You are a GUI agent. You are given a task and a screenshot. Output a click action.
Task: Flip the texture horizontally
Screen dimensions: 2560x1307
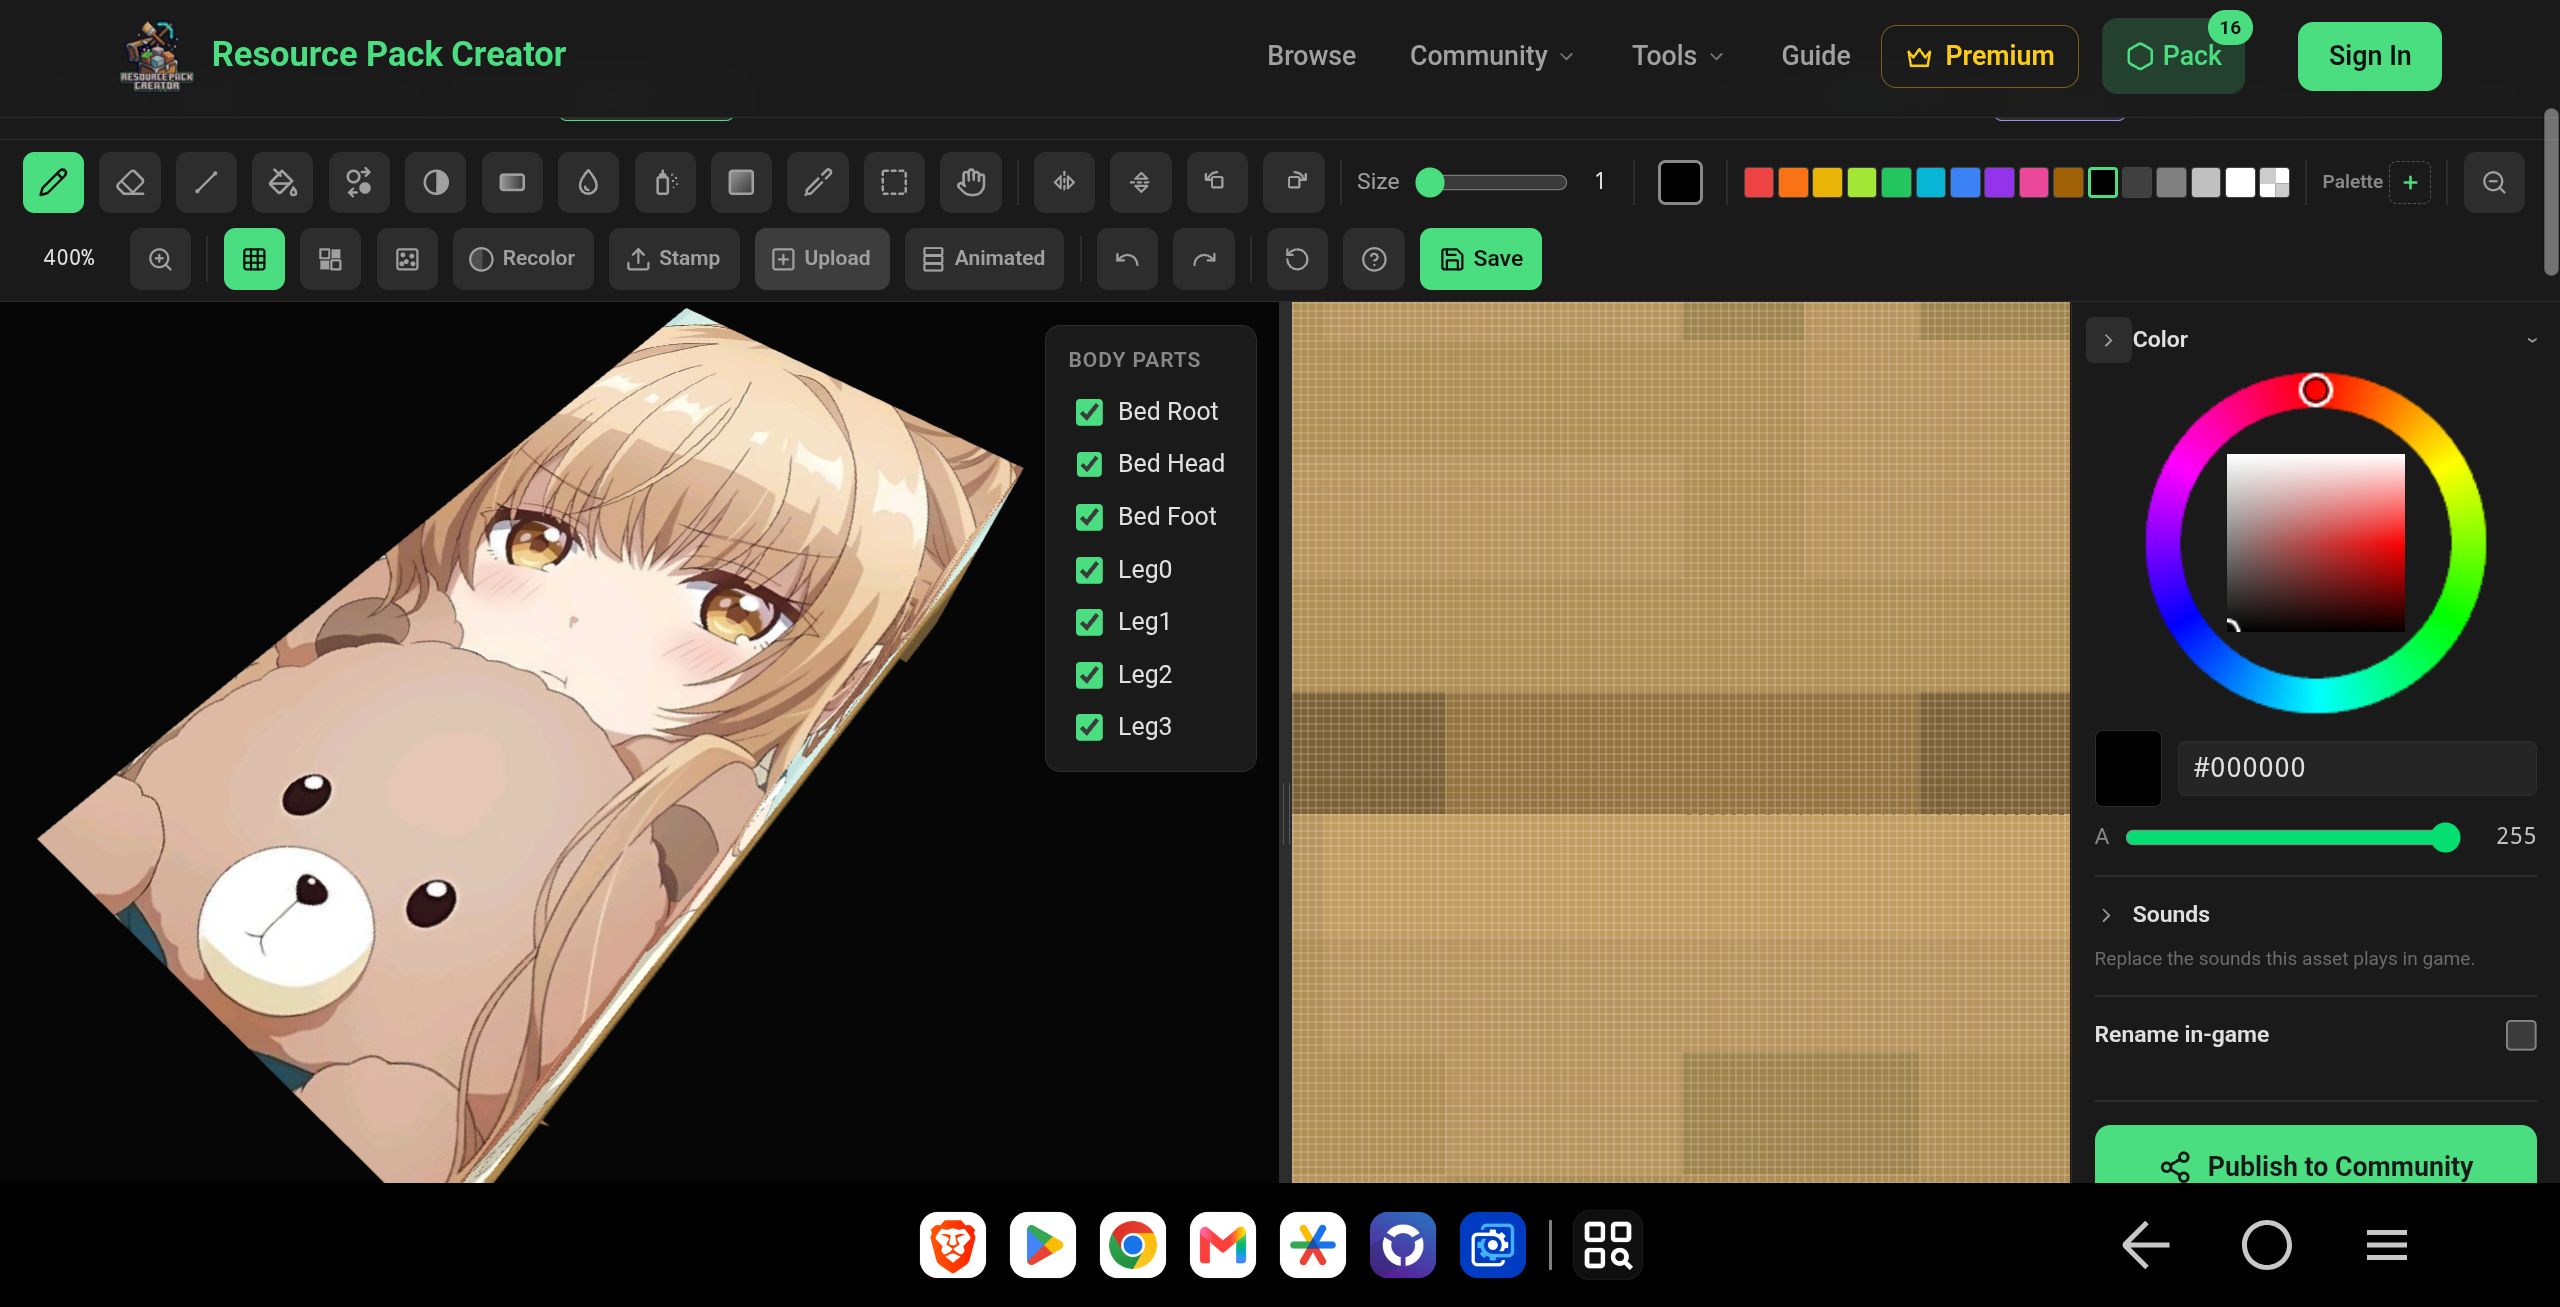(x=1064, y=182)
